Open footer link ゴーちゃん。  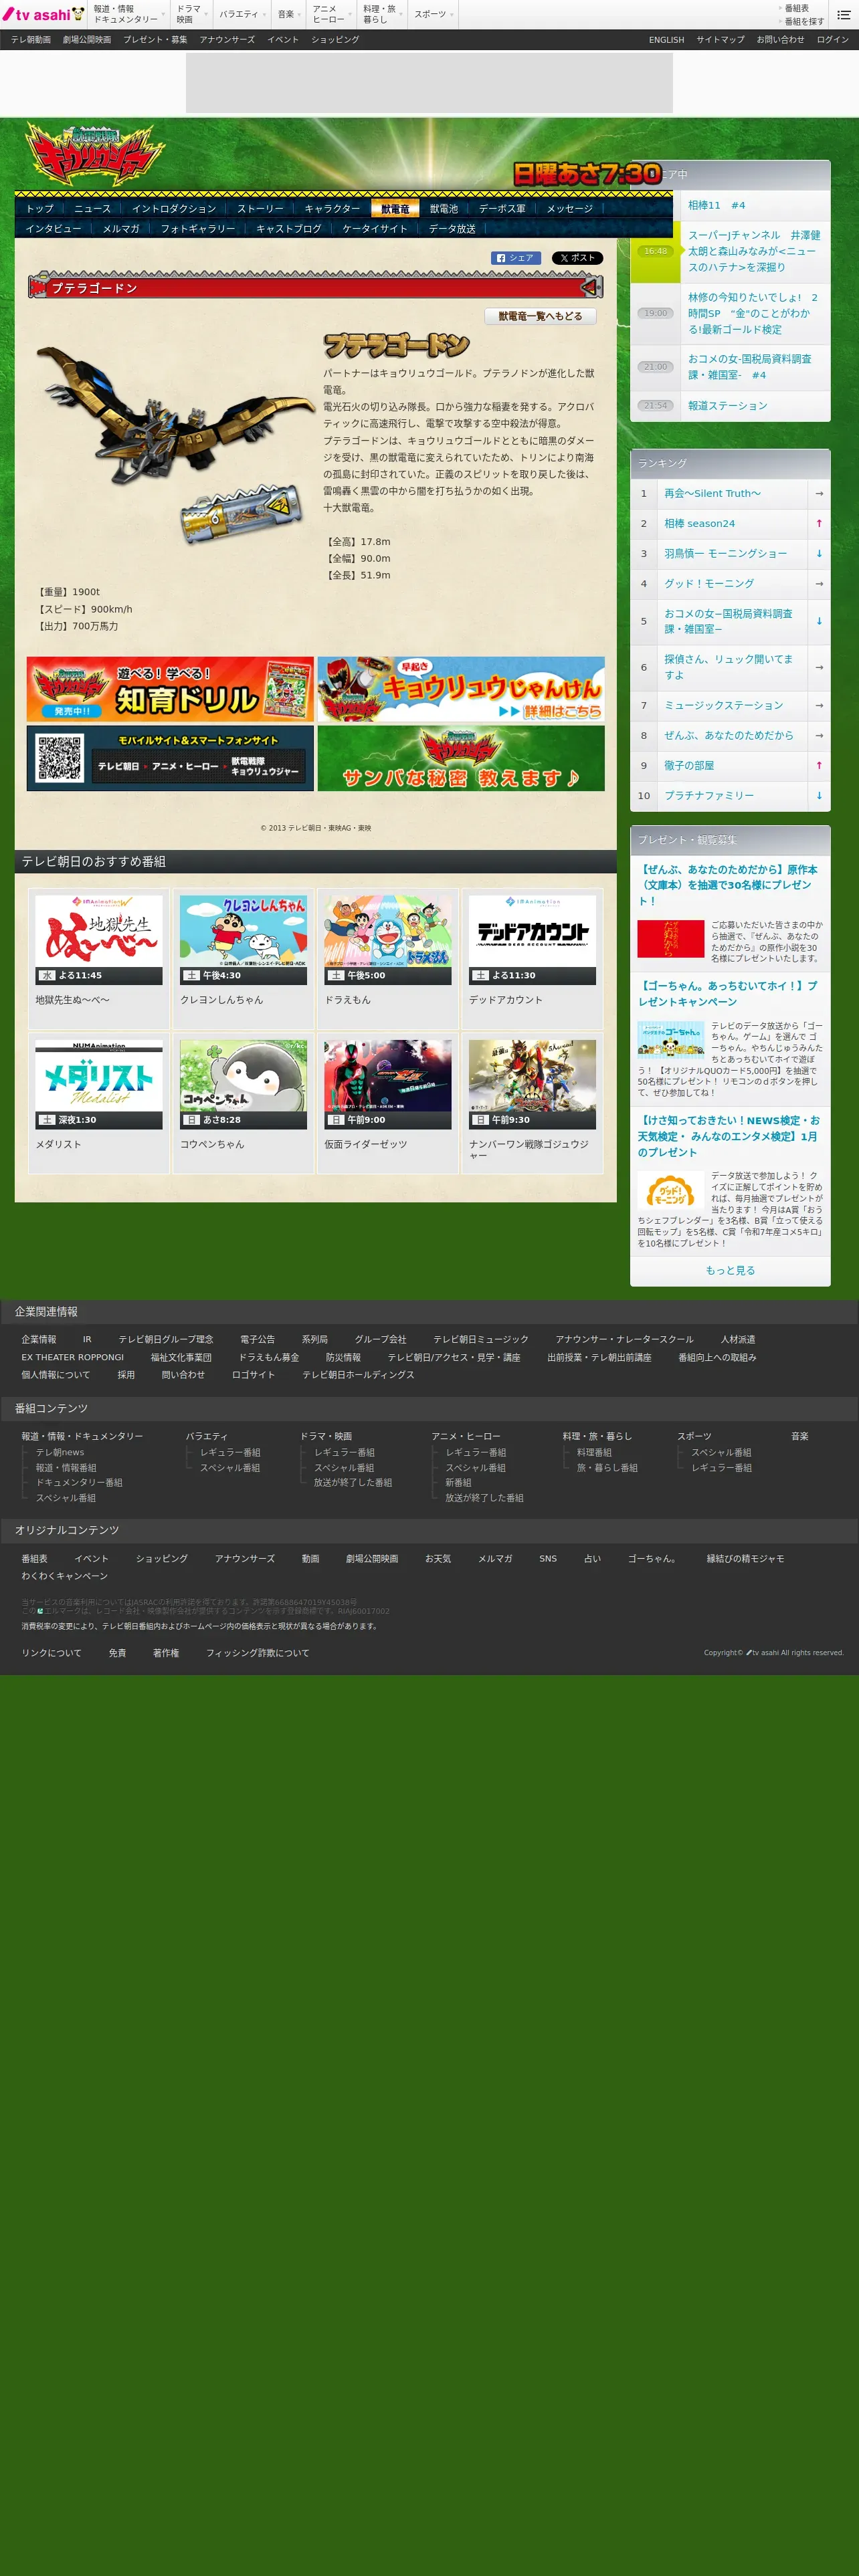coord(653,1558)
